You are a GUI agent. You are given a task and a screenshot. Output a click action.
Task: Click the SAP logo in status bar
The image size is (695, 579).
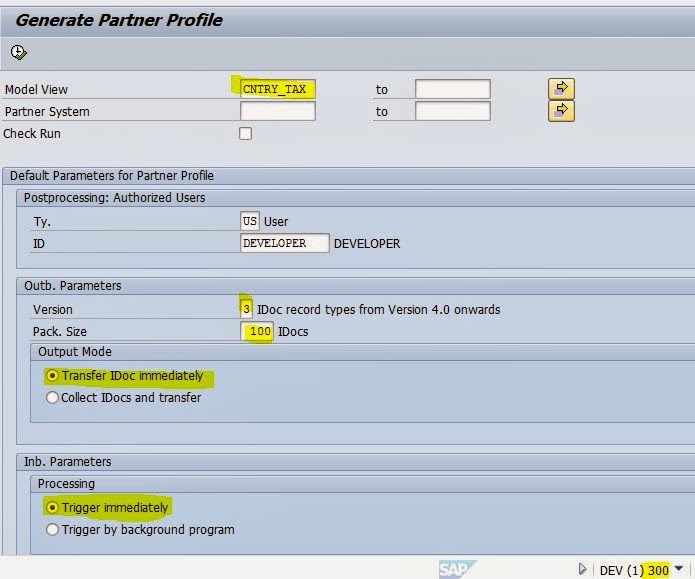457,569
